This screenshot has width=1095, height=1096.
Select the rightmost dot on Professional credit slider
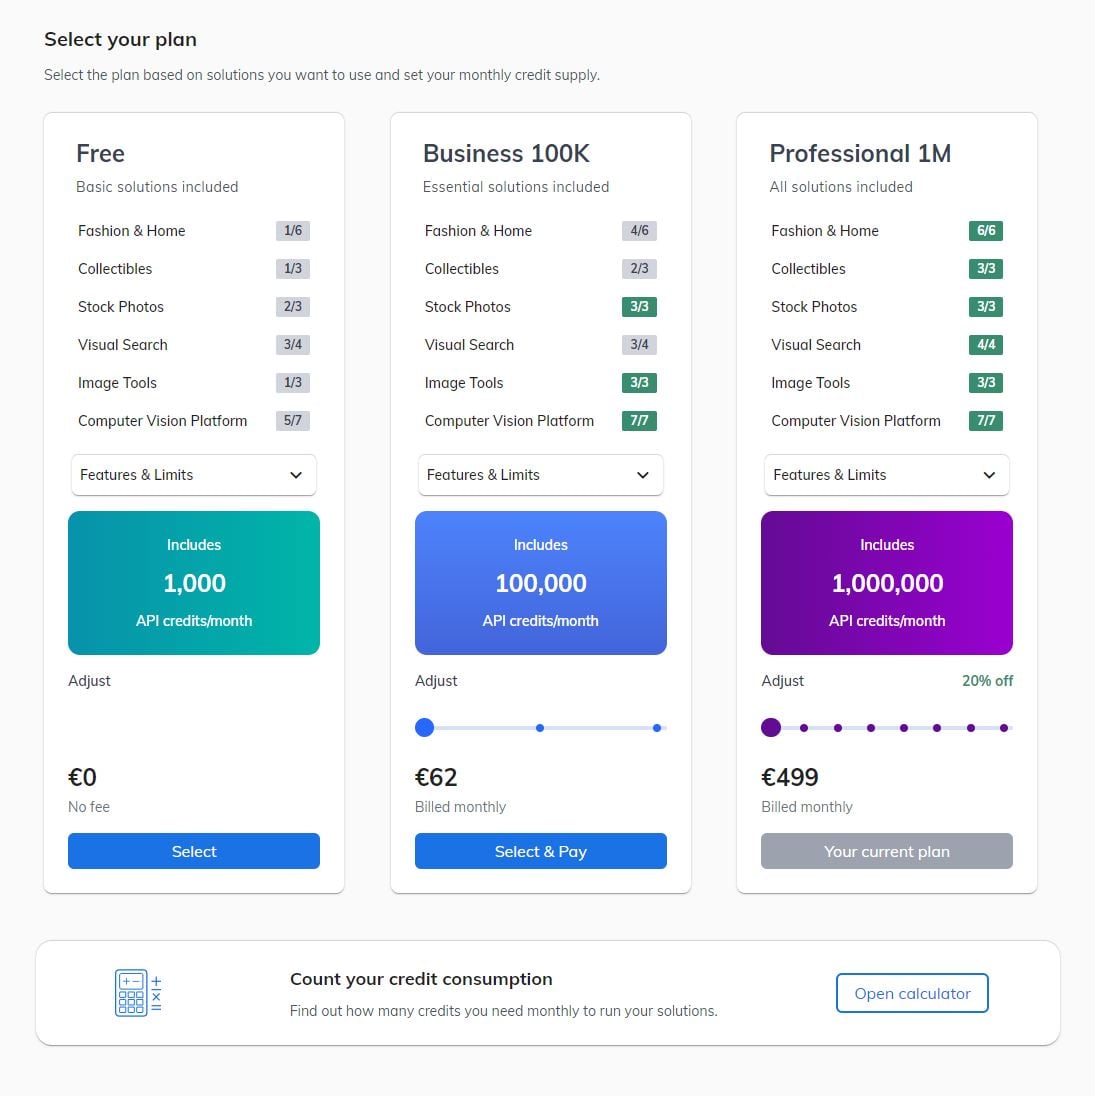(x=1003, y=727)
